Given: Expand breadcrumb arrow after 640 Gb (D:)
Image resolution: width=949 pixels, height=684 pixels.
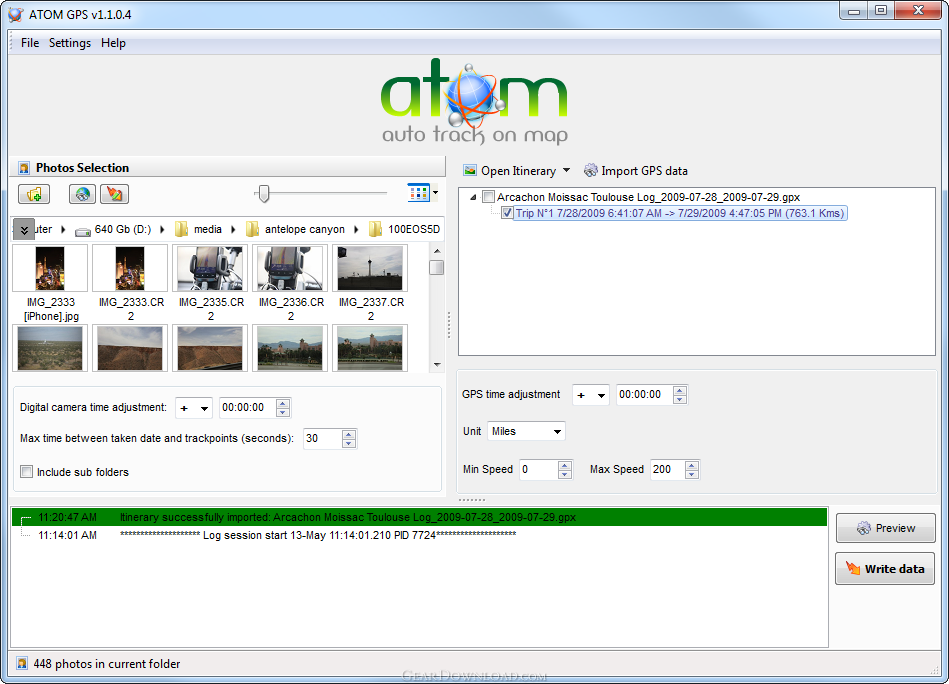Looking at the screenshot, I should [162, 229].
